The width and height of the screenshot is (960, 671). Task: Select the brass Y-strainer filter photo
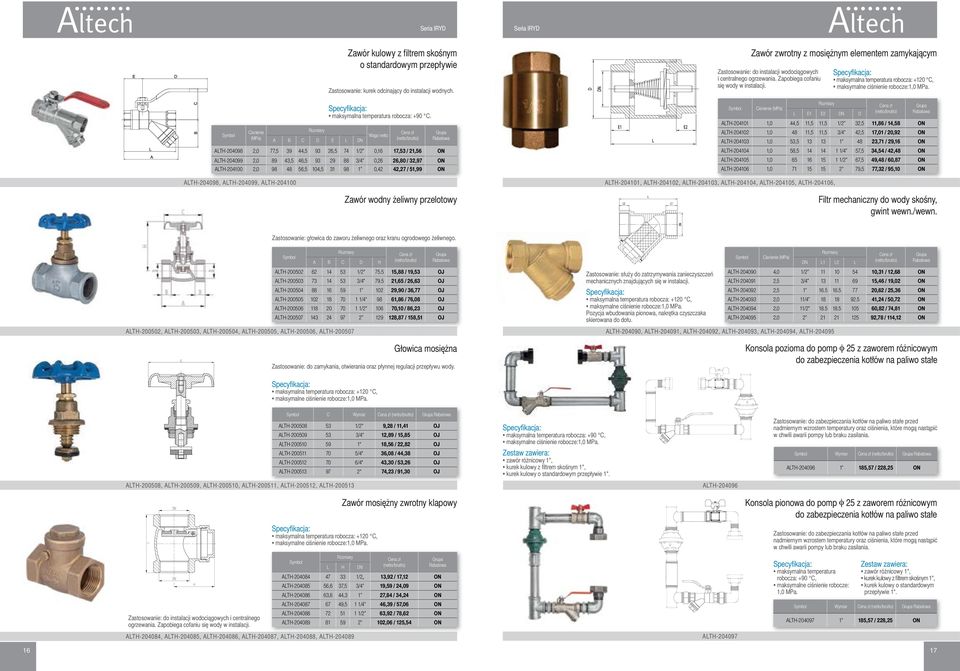coord(544,269)
